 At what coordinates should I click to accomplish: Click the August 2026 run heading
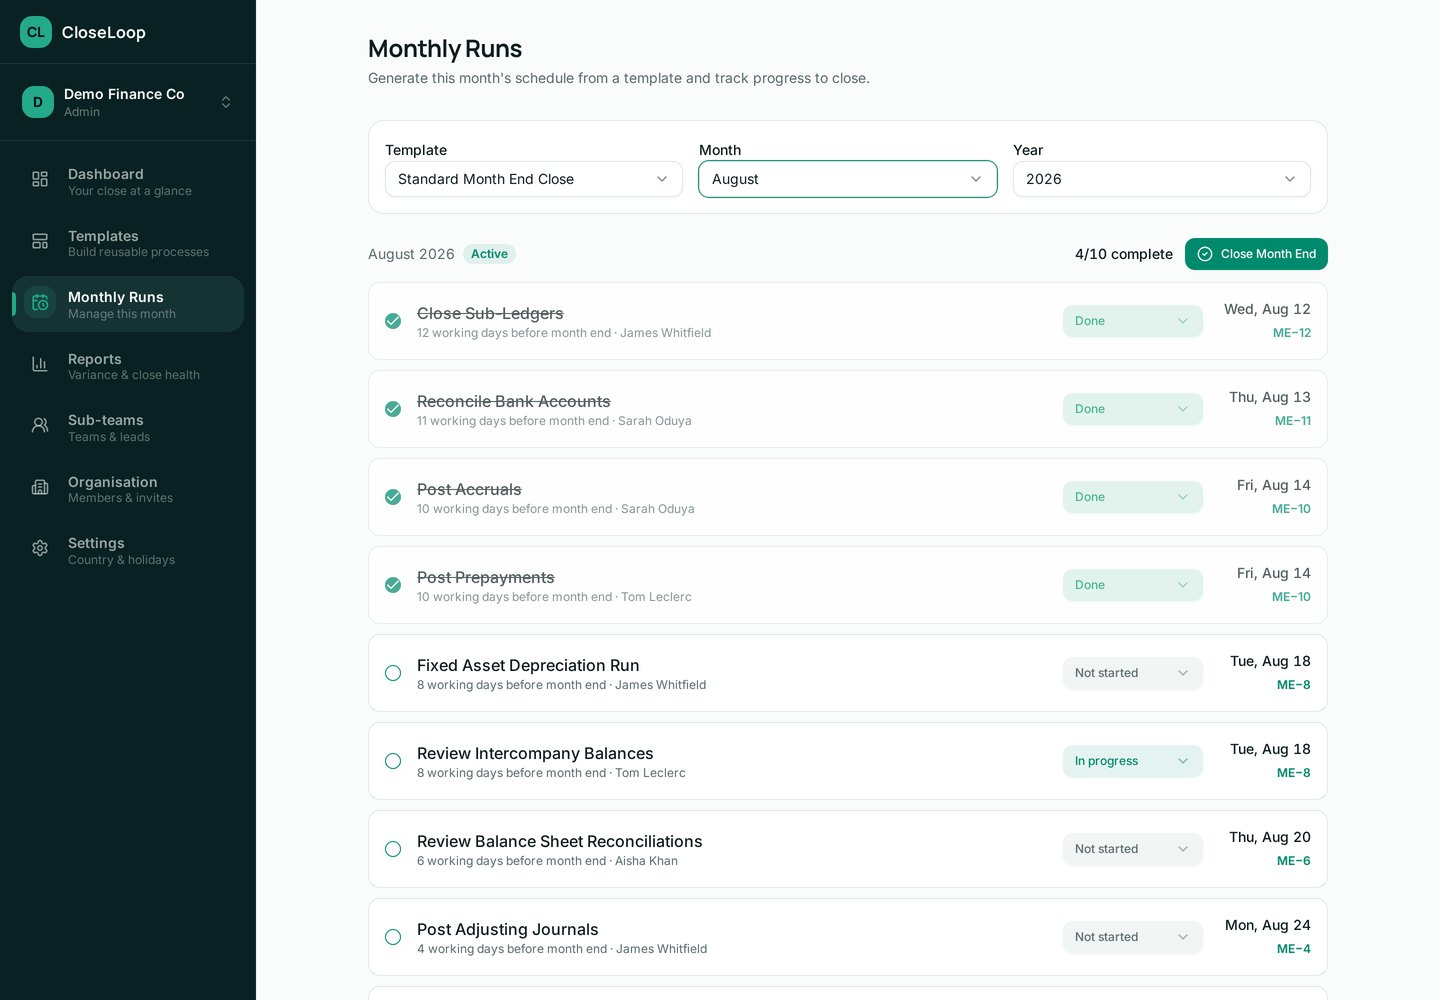411,254
